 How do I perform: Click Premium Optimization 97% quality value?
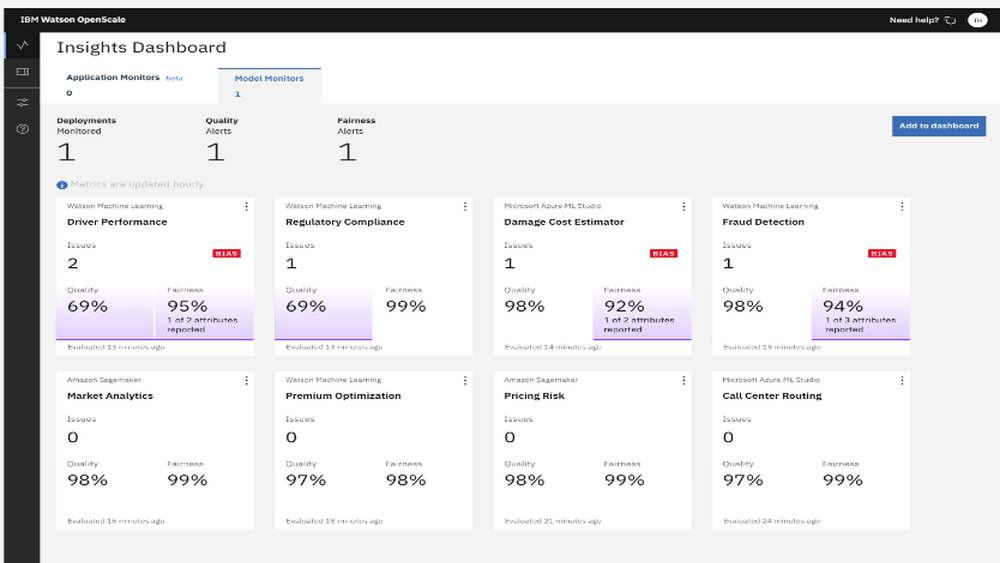pos(305,481)
